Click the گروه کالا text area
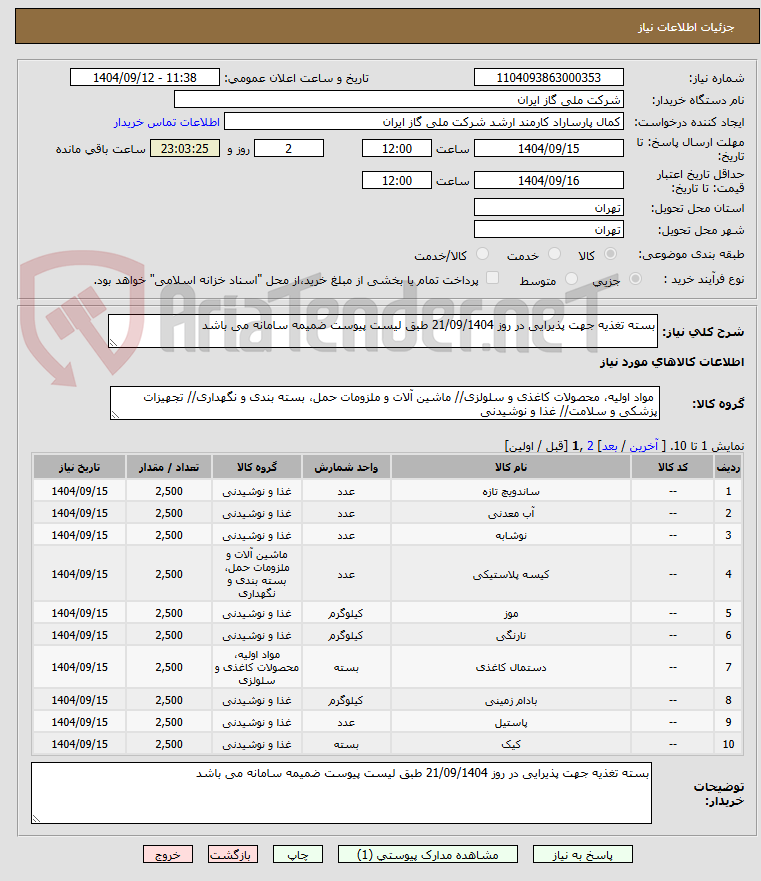 coord(385,403)
